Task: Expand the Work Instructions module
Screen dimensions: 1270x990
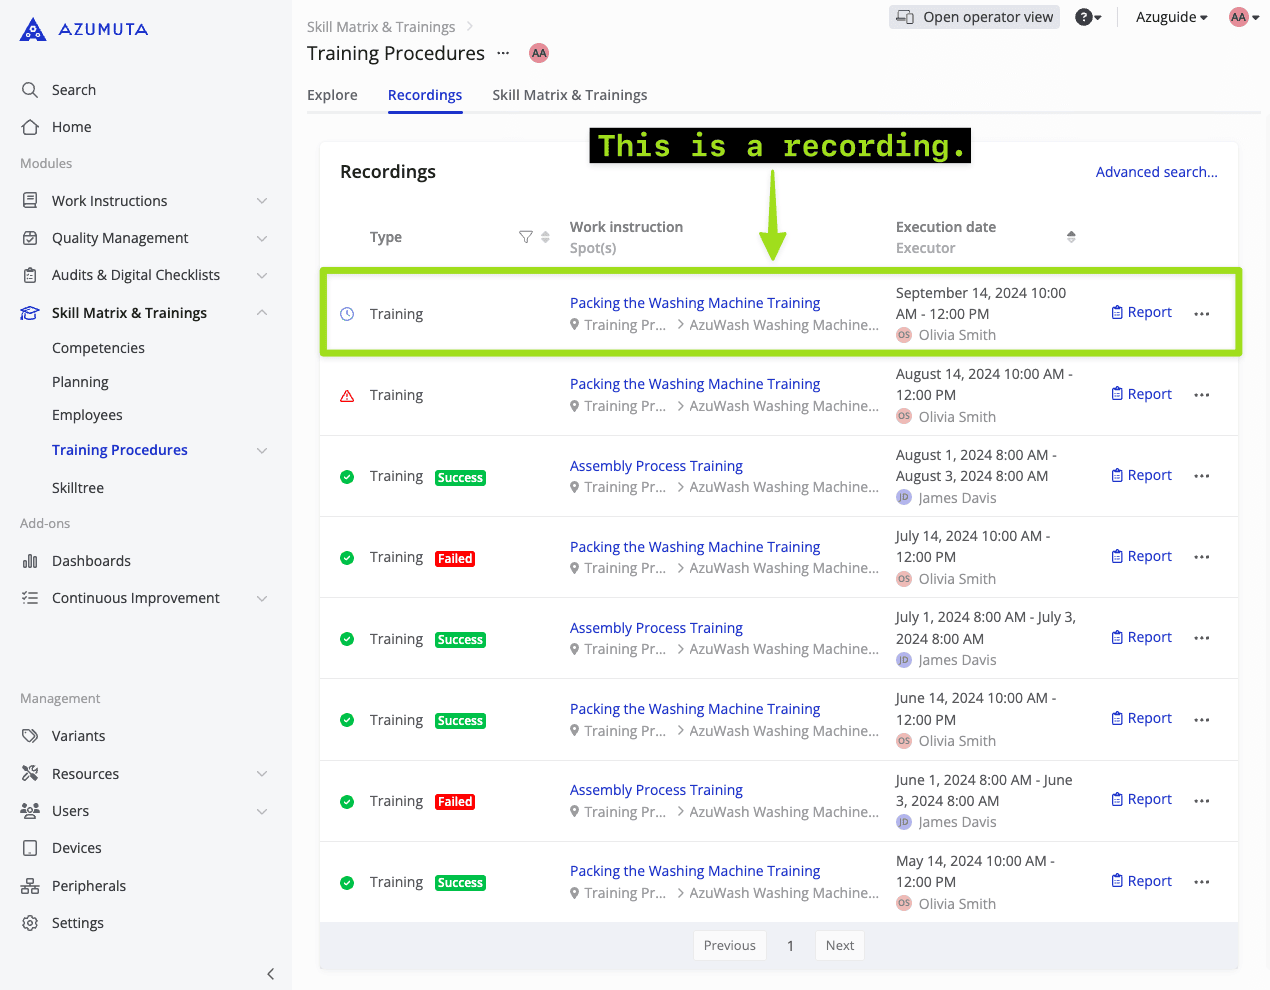Action: pos(262,201)
